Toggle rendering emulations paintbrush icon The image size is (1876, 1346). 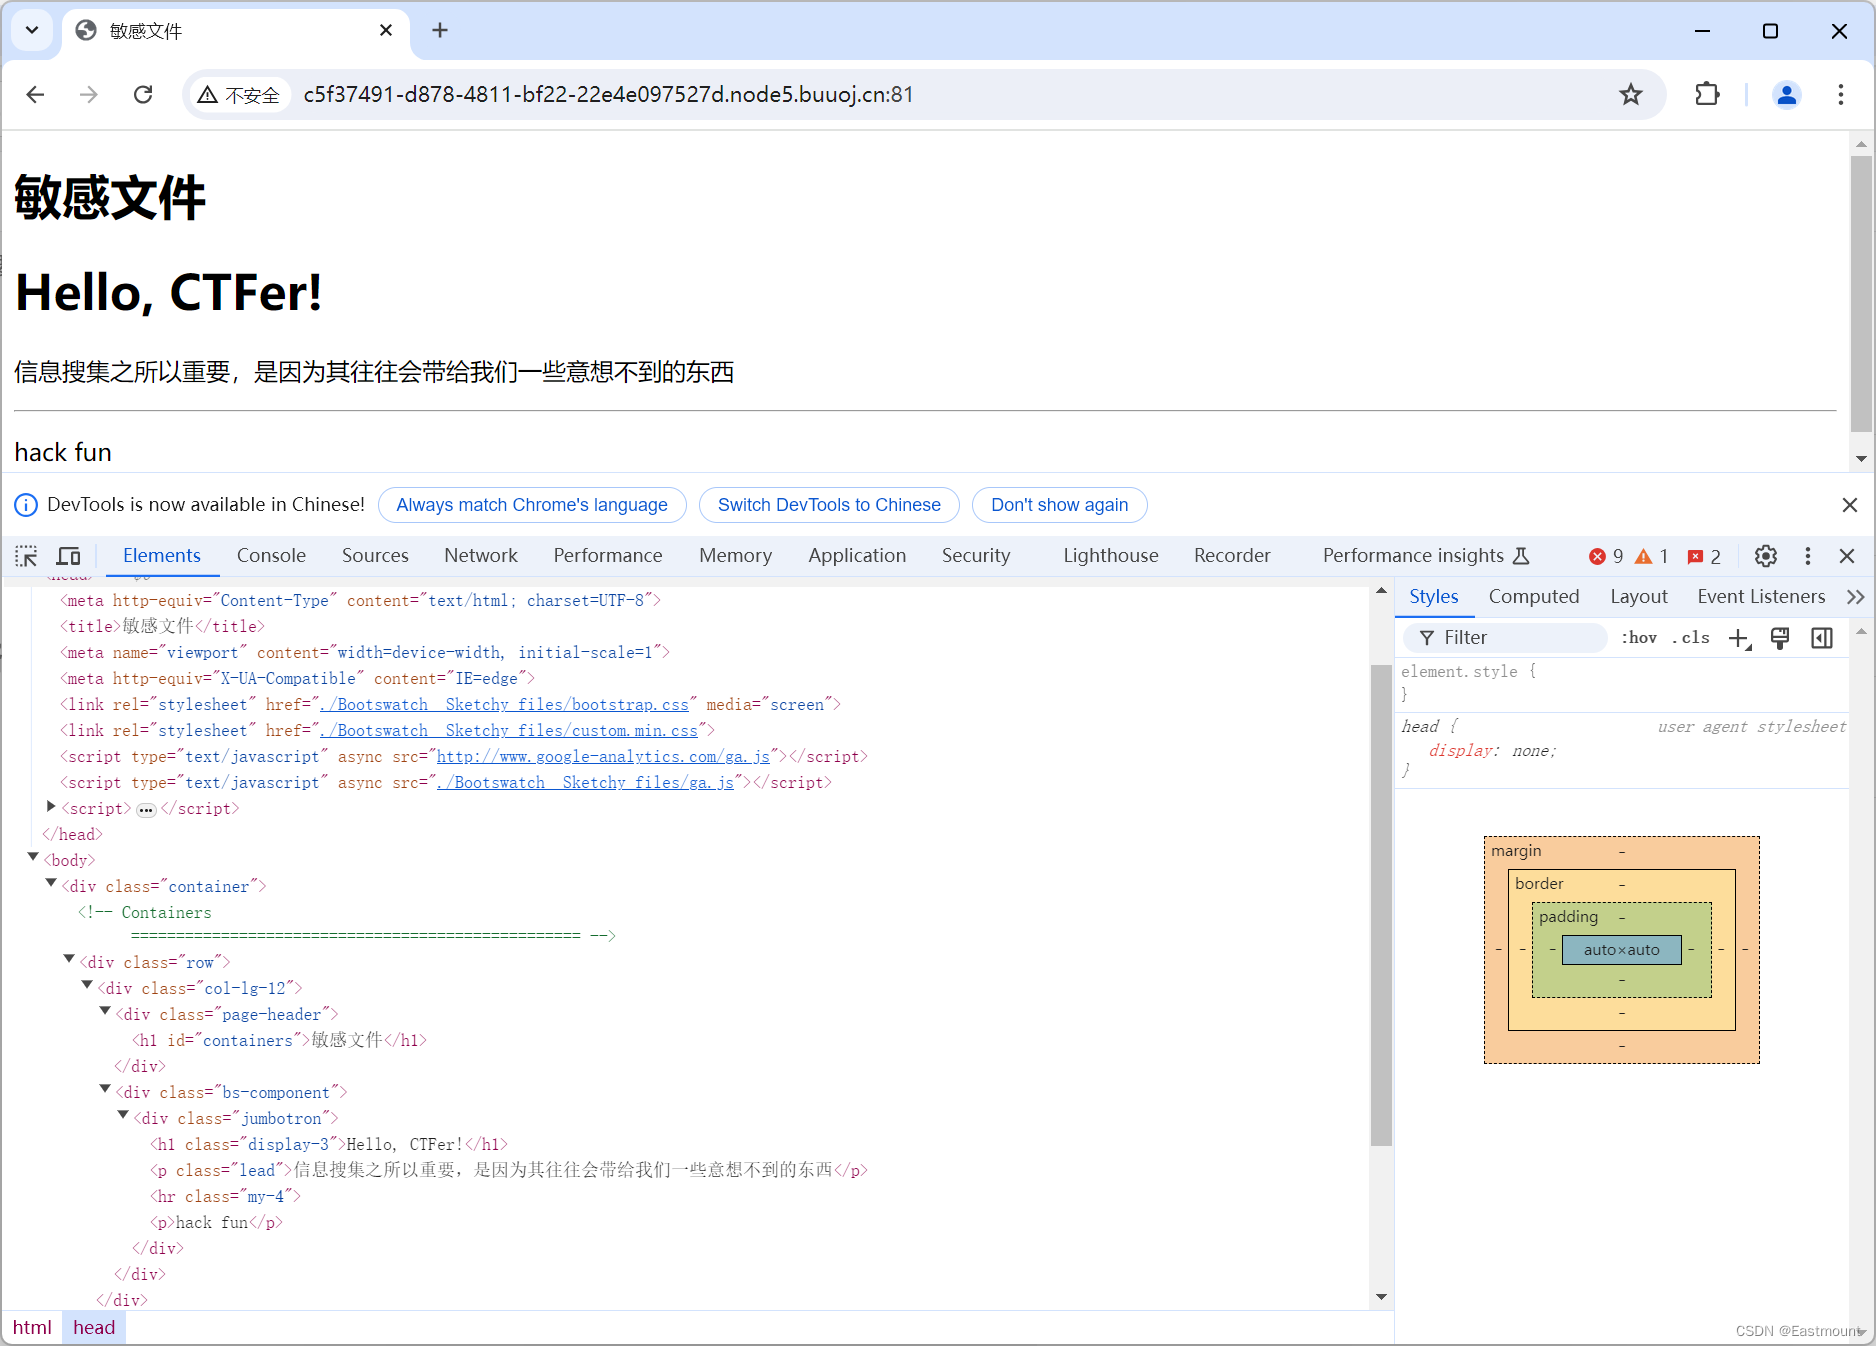[1780, 638]
